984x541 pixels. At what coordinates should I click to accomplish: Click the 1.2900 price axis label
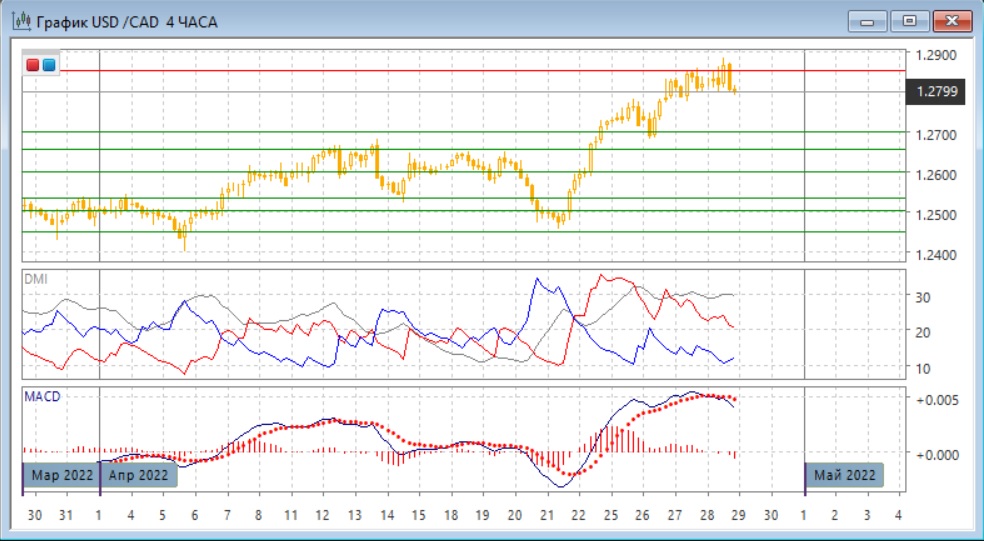(936, 56)
